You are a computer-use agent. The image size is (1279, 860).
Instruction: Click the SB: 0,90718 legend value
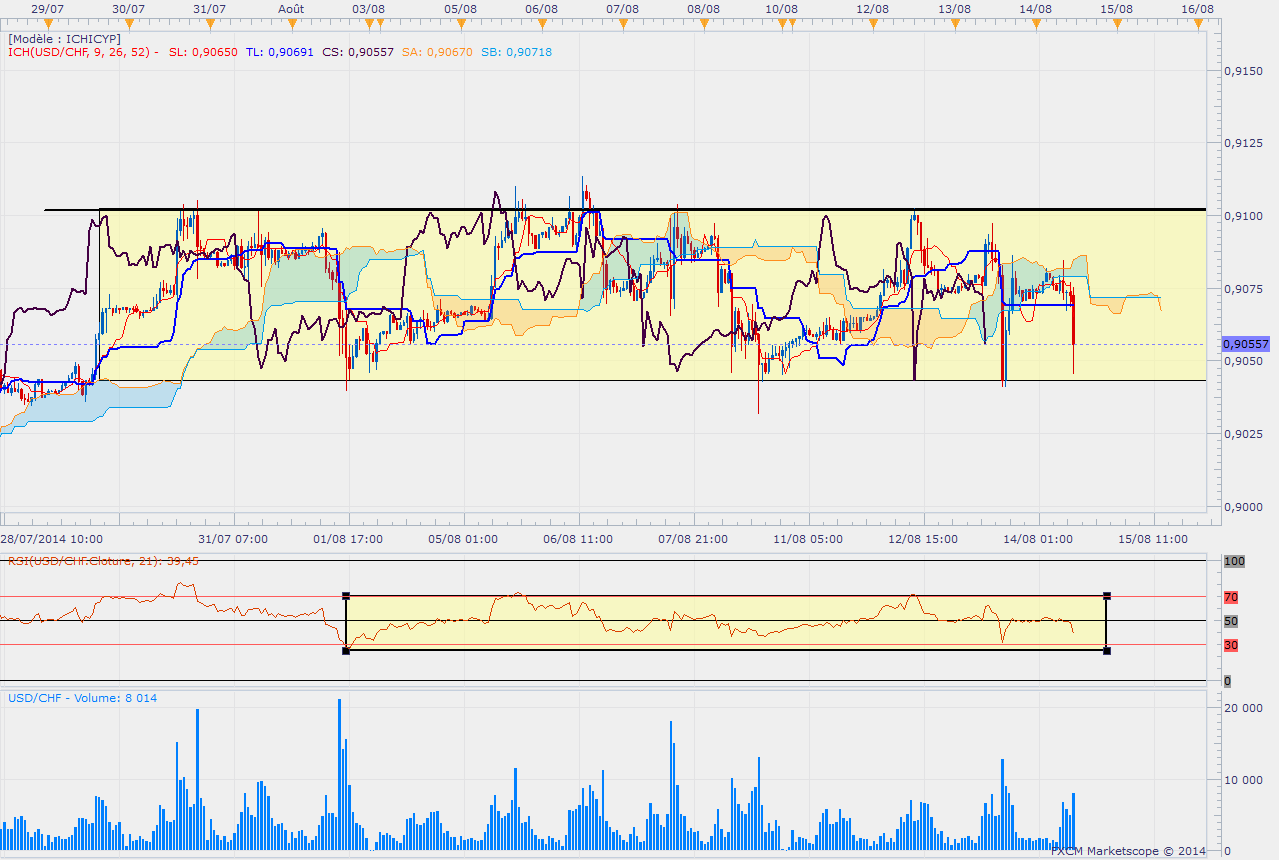[x=518, y=52]
